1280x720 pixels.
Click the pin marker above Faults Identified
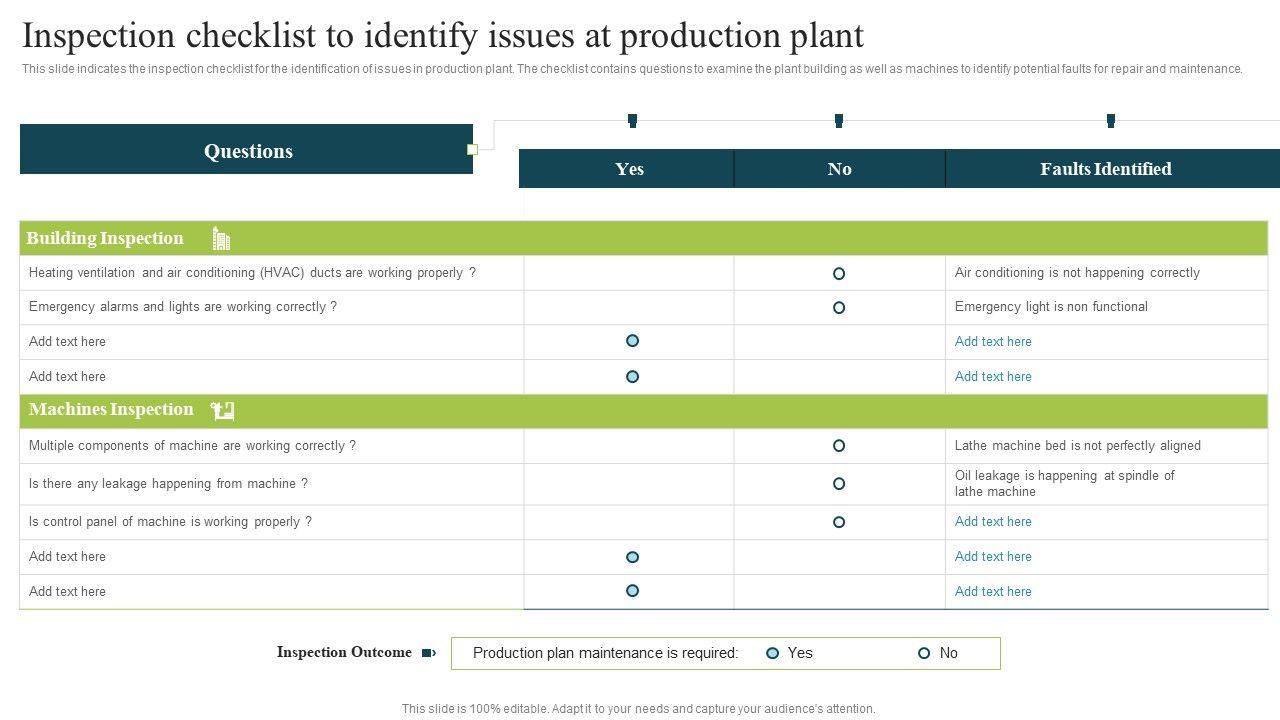click(x=1110, y=120)
